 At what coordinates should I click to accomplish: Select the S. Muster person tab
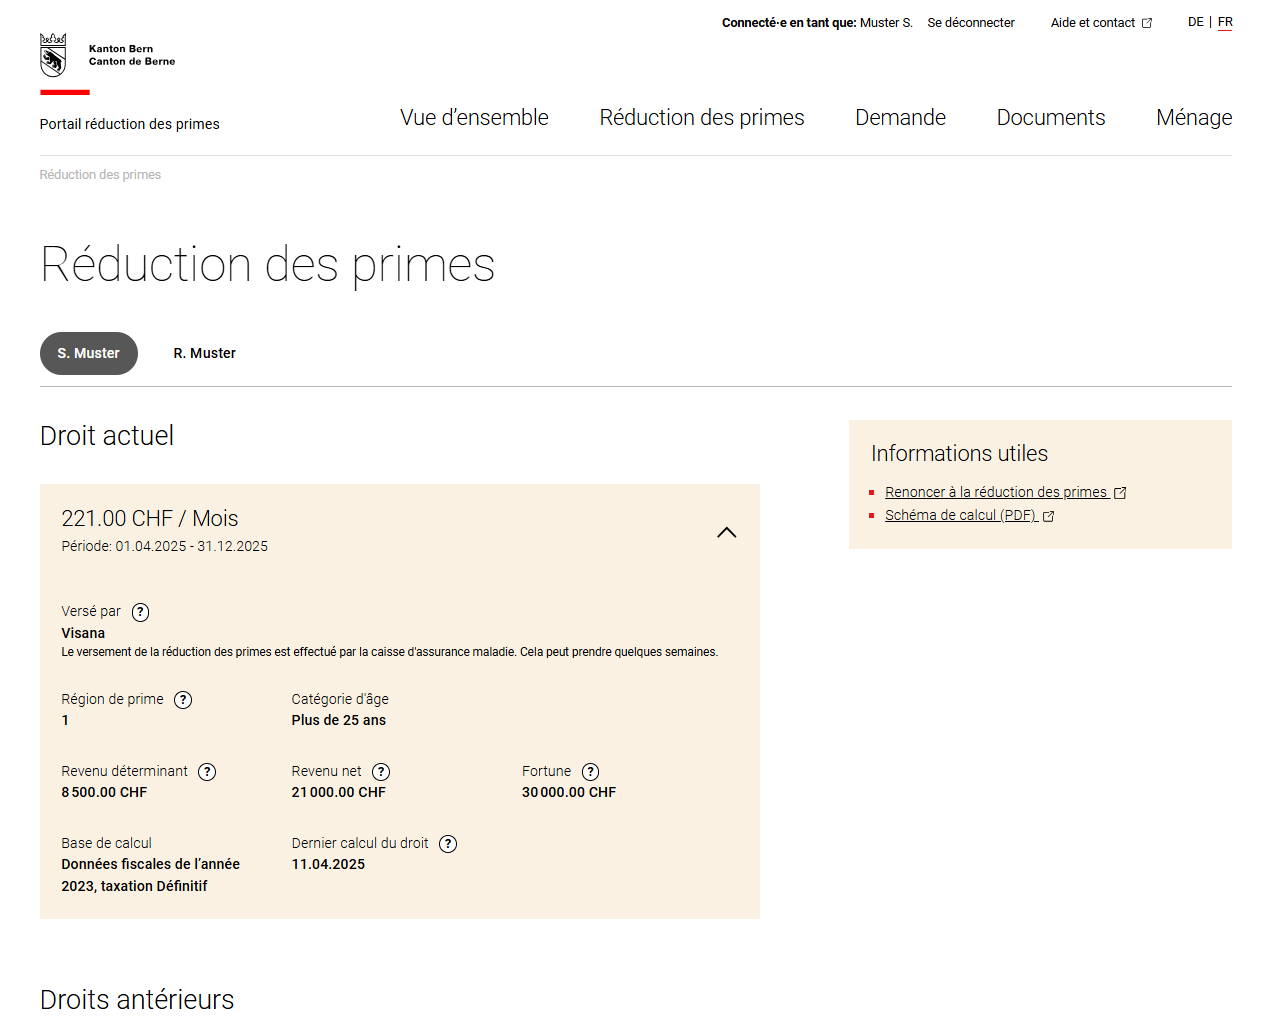(x=89, y=354)
